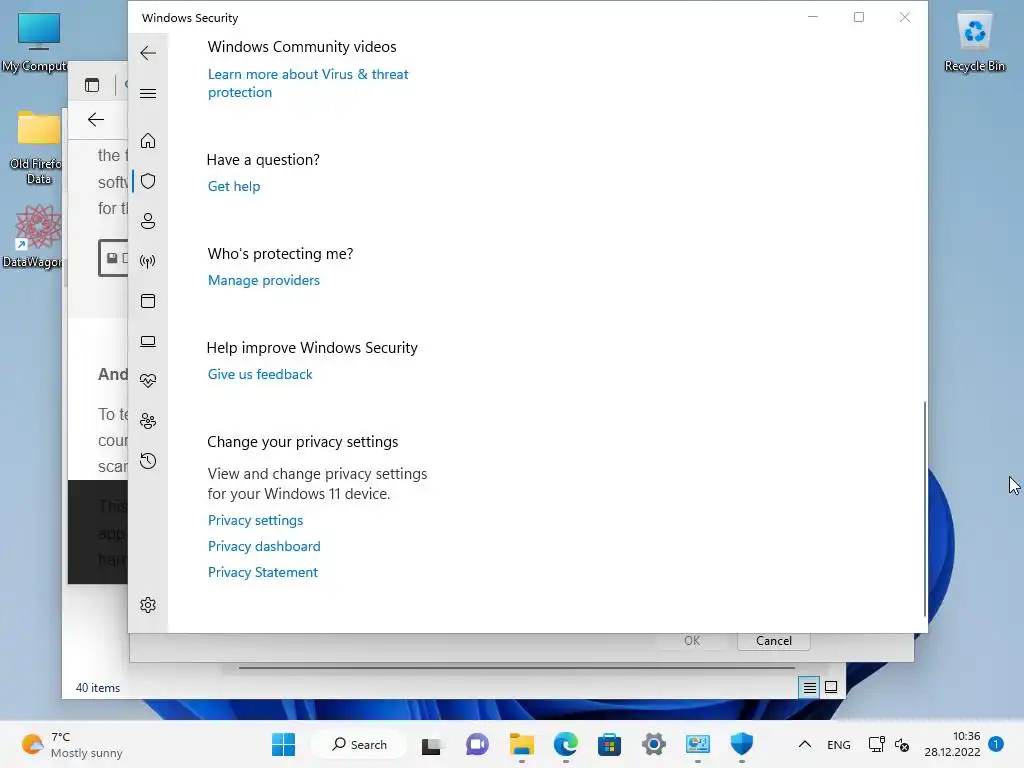Select Old Firefox Data folder on desktop
Viewport: 1024px width, 768px height.
tap(37, 148)
